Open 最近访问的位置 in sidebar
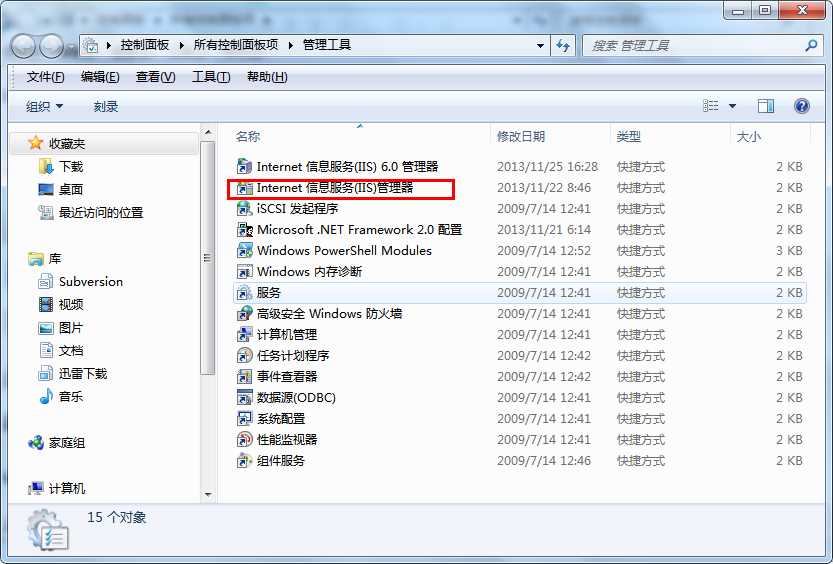Viewport: 833px width, 564px height. click(91, 213)
